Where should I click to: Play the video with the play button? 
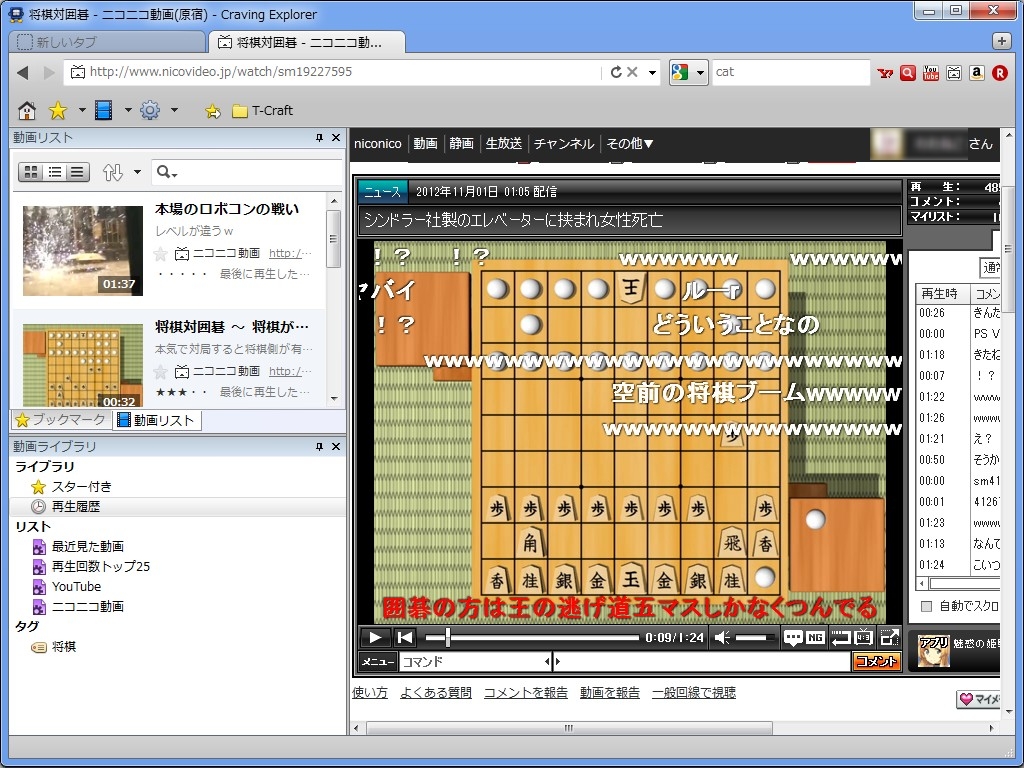pos(375,637)
